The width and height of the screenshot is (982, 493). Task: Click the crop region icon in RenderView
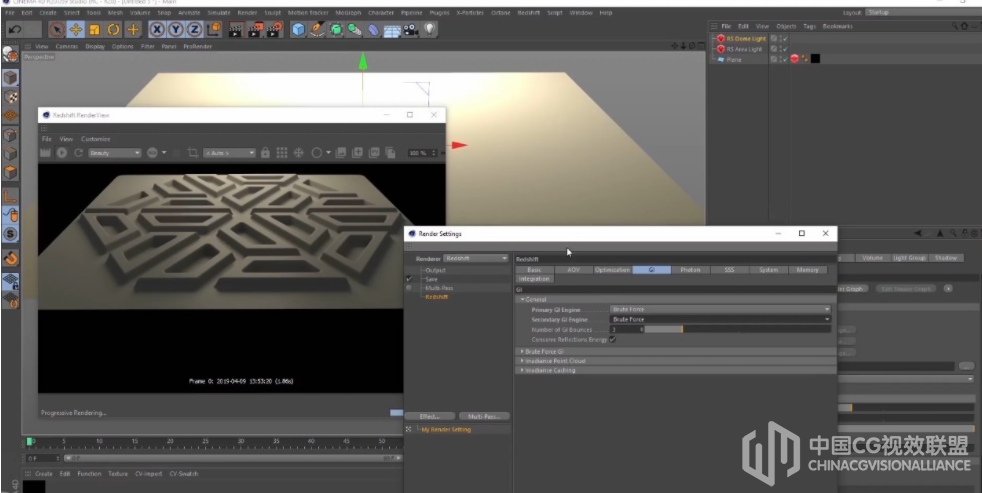pos(193,153)
